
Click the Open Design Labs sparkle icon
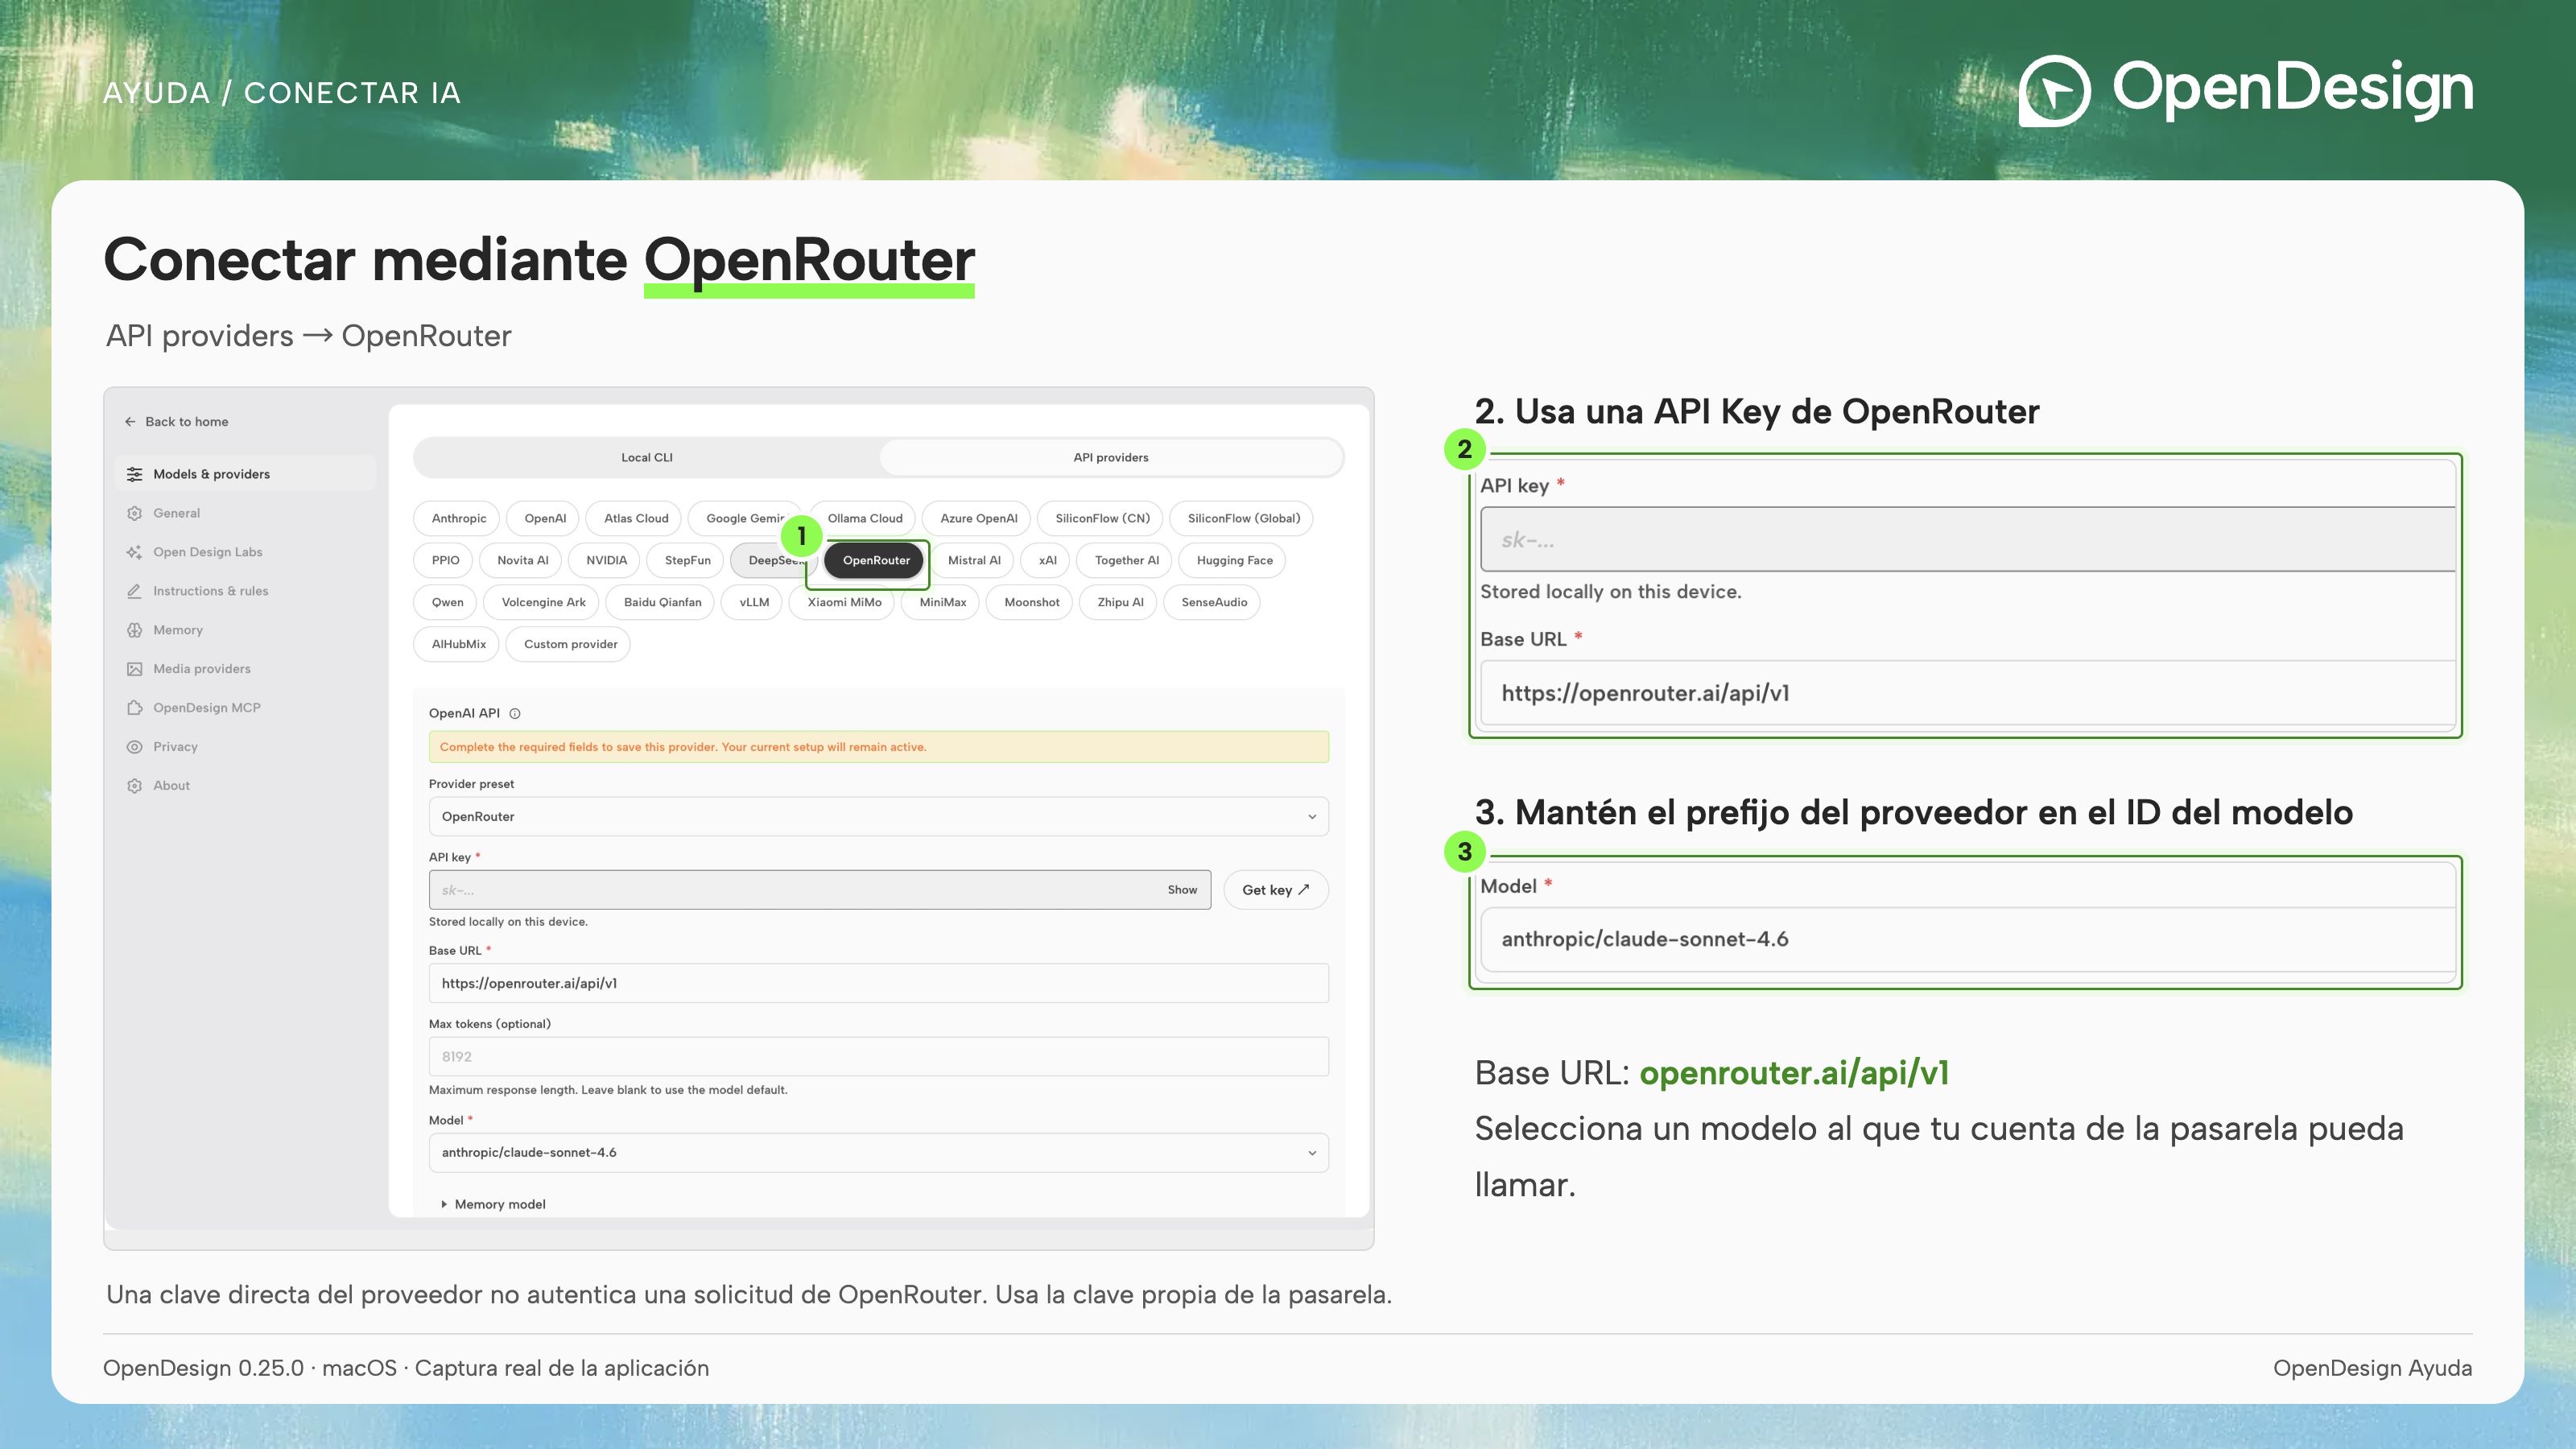[134, 552]
